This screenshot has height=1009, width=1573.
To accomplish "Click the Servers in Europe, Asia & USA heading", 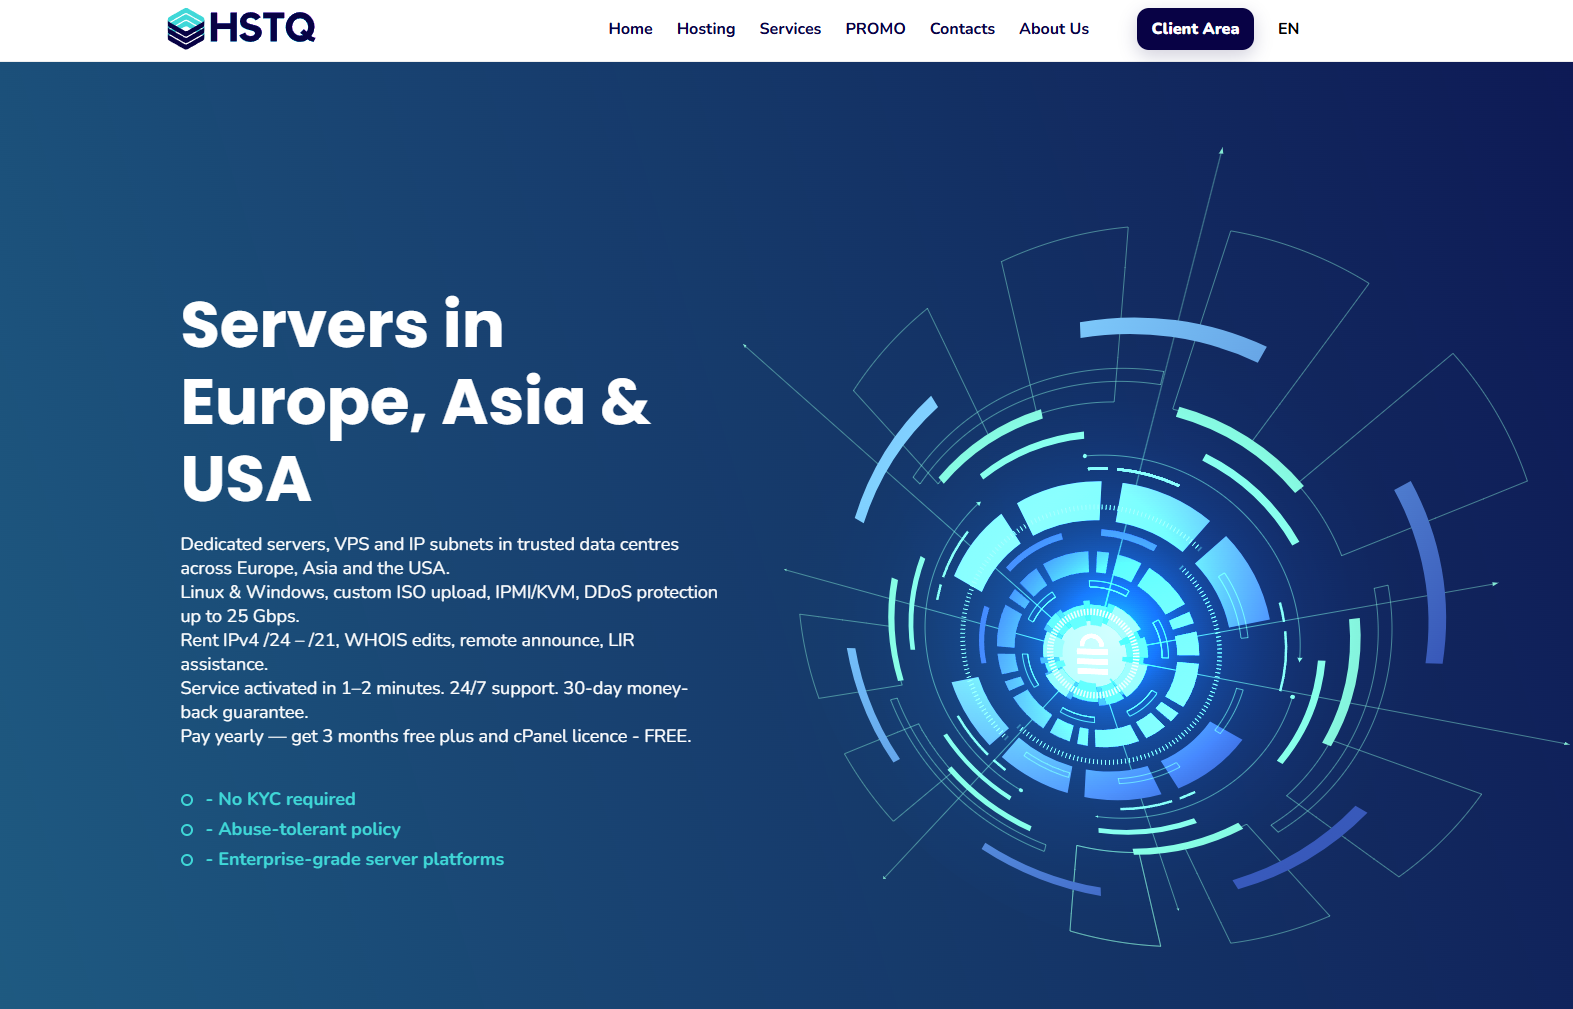I will (414, 401).
